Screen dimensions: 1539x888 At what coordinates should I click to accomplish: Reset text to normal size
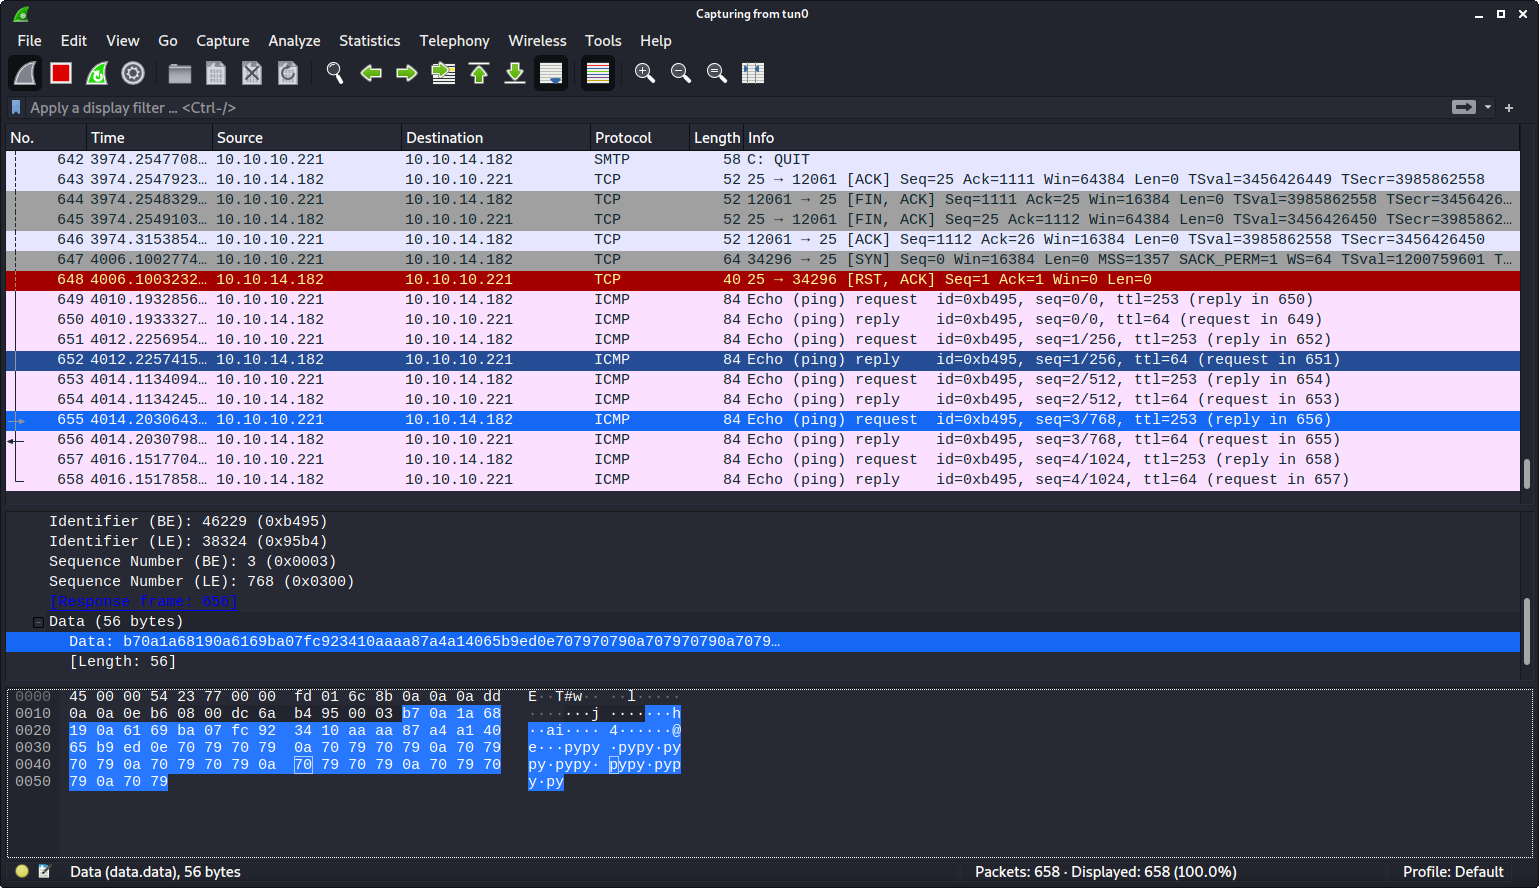(x=717, y=73)
